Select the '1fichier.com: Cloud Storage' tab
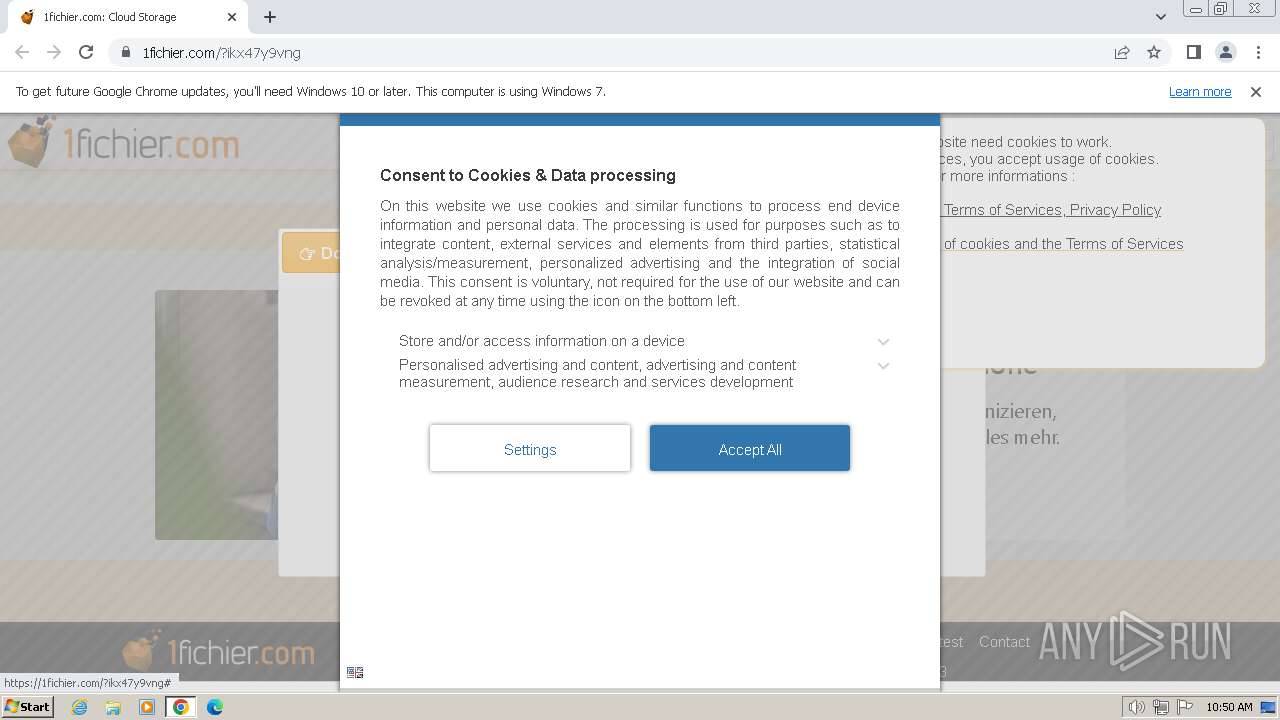The width and height of the screenshot is (1280, 720). 128,17
